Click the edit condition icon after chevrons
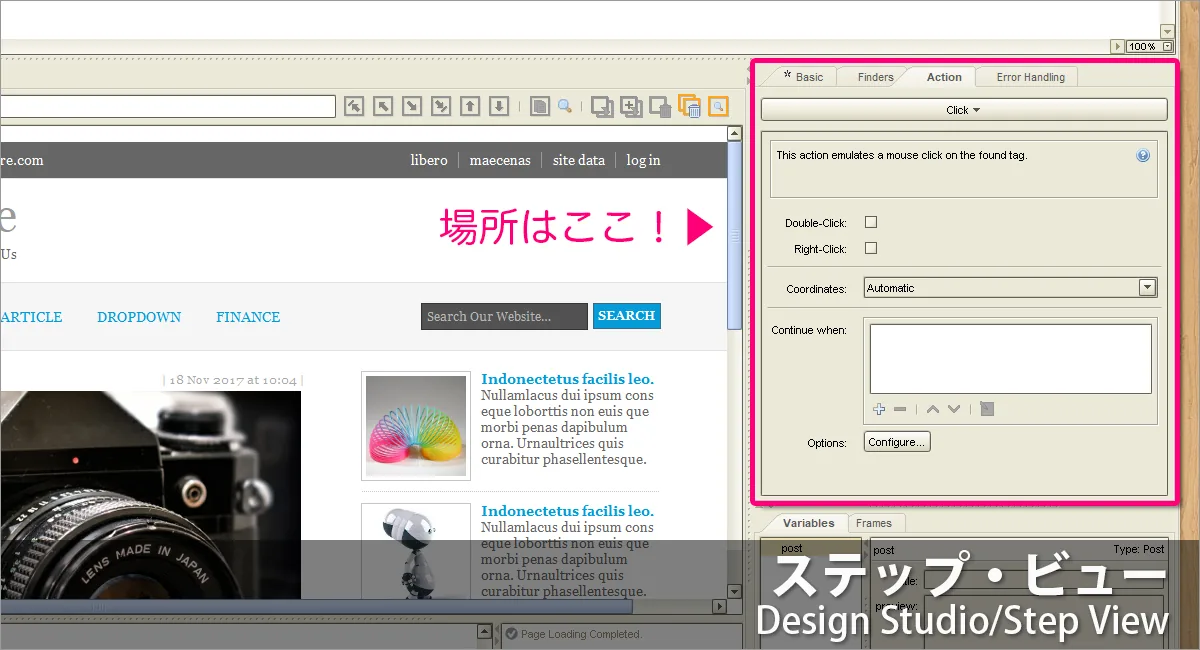This screenshot has width=1200, height=650. 987,409
